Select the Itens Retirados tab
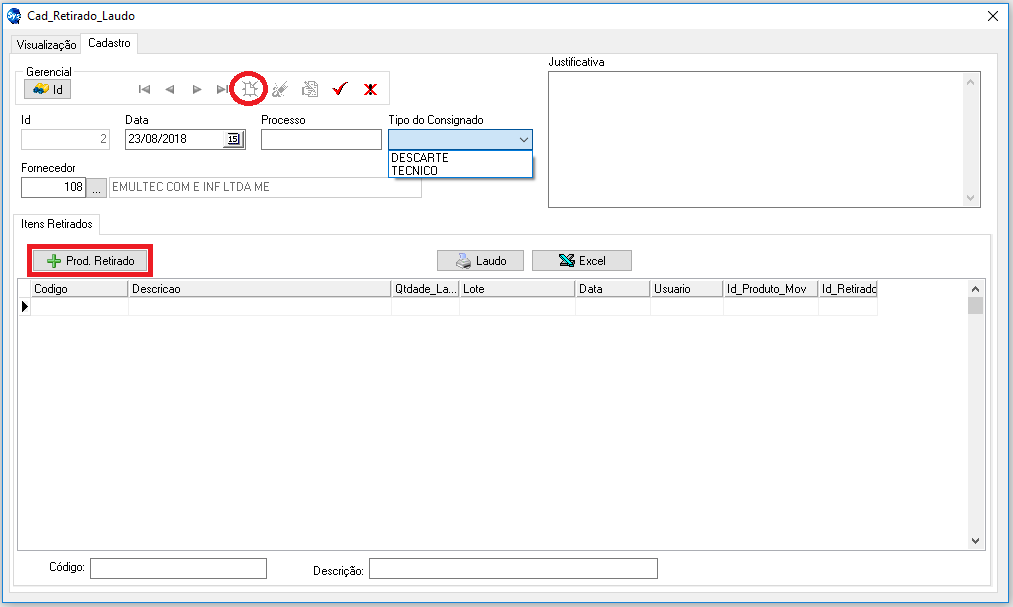 57,225
